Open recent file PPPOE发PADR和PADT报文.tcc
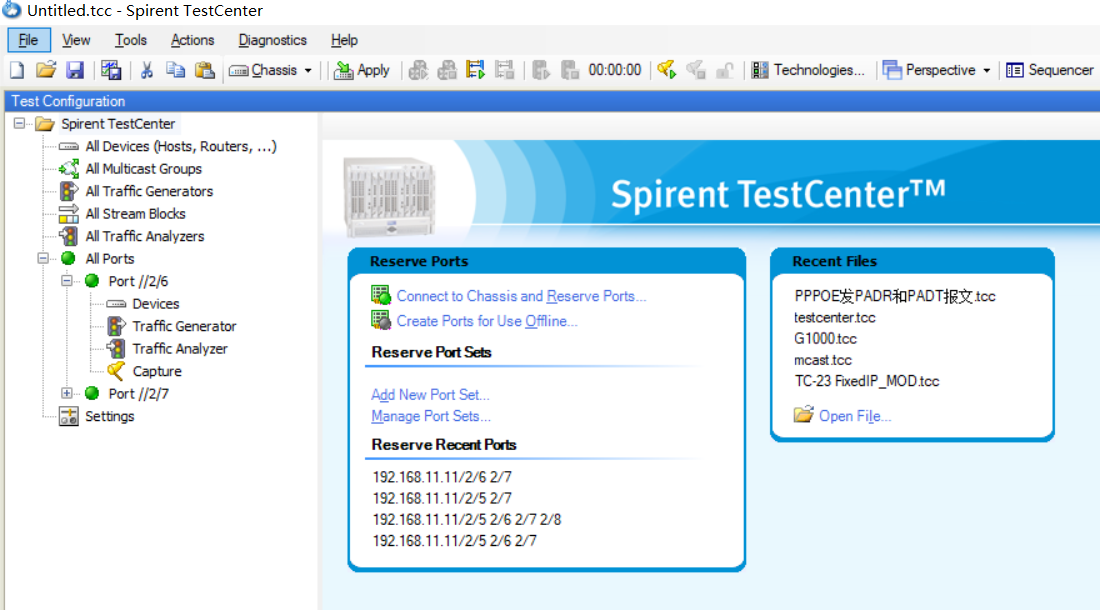Viewport: 1100px width, 610px height. pyautogui.click(x=894, y=296)
